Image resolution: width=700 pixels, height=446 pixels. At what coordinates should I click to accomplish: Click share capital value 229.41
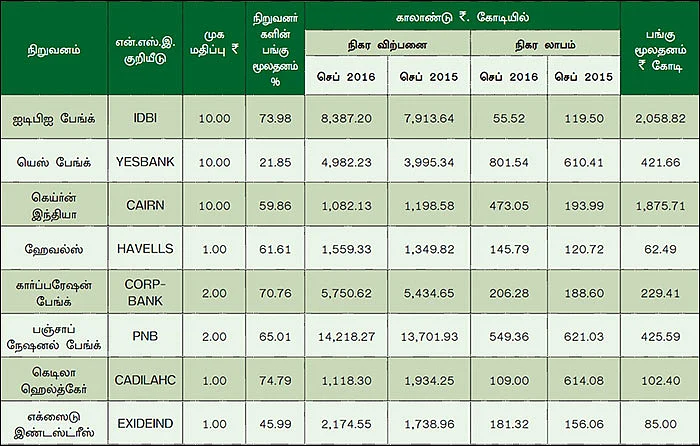click(x=660, y=293)
